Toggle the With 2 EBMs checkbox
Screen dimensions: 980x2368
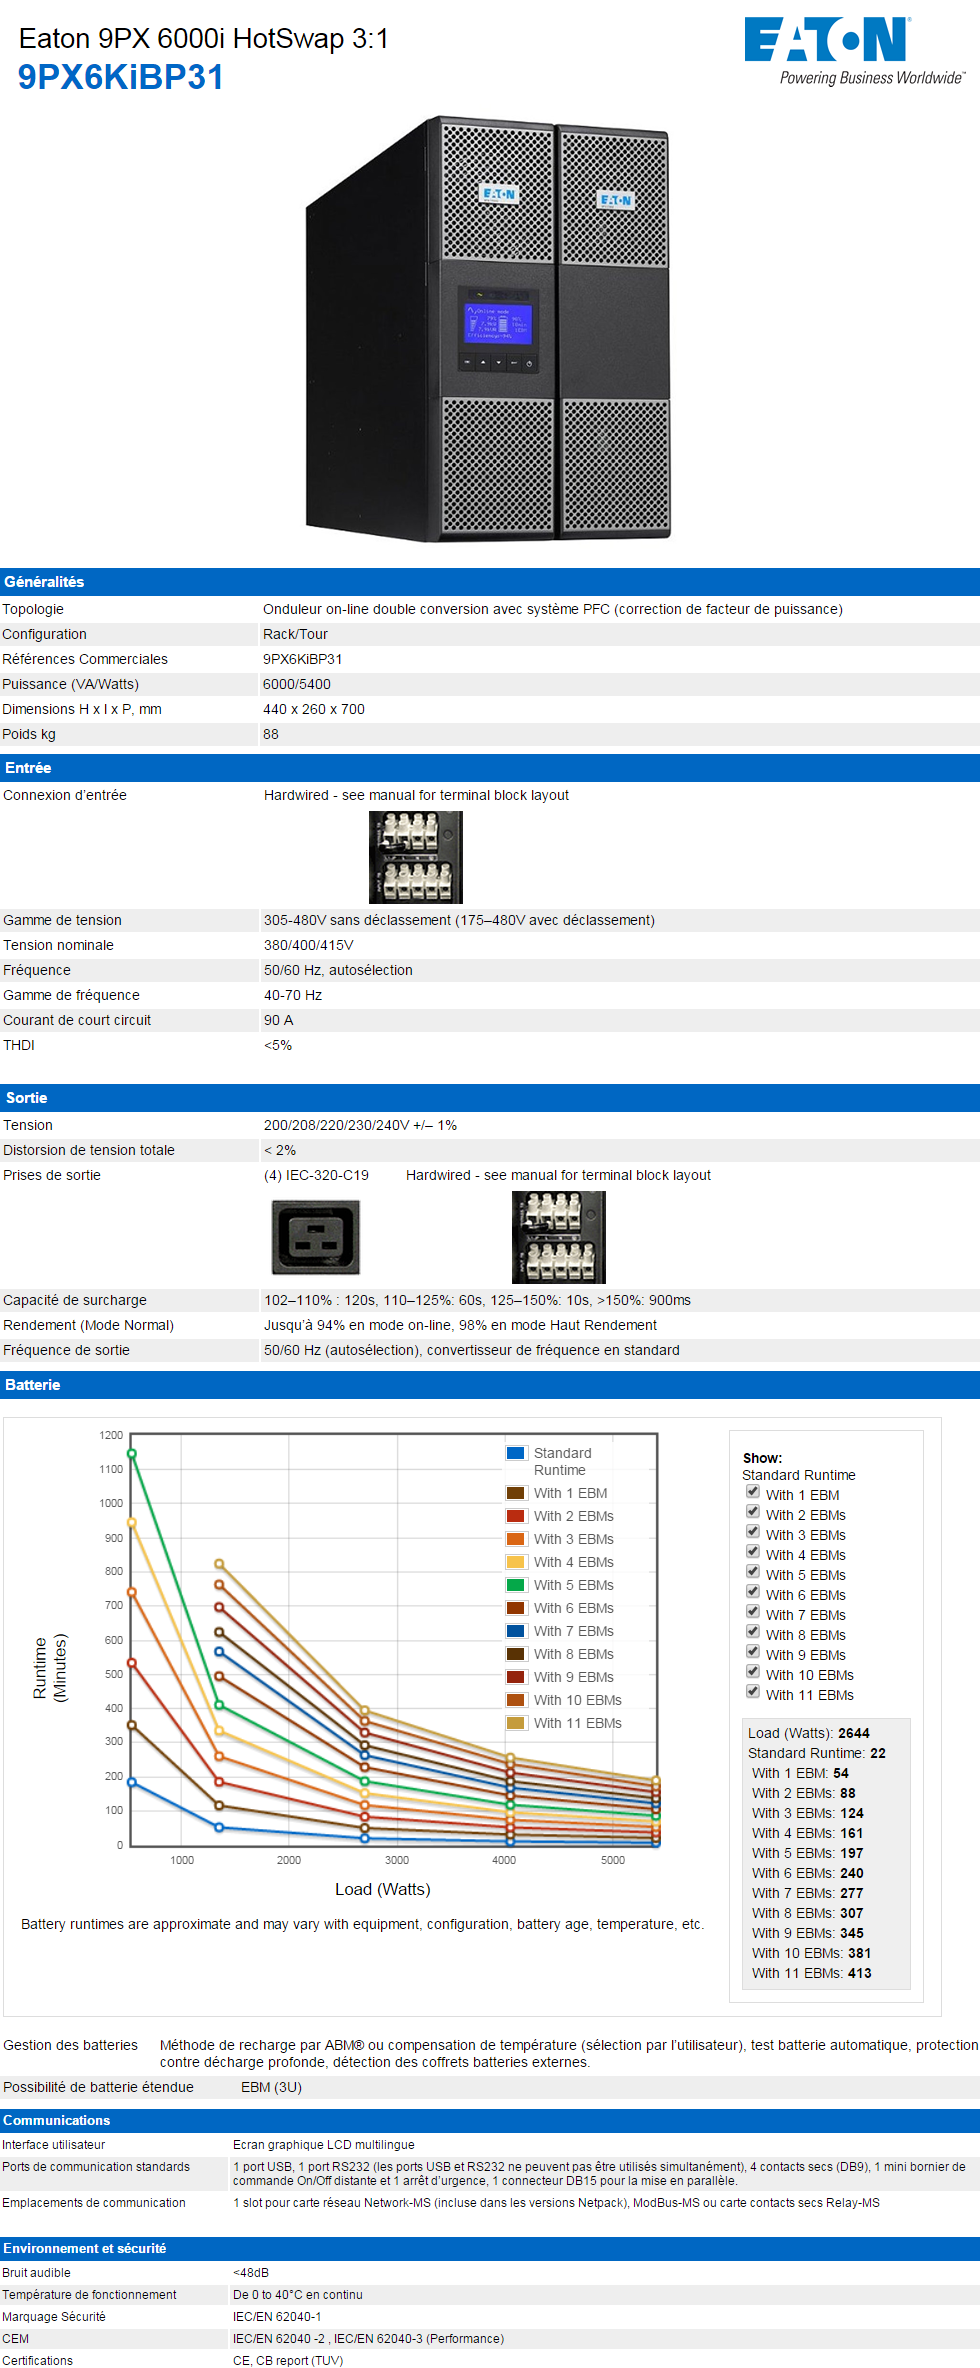click(x=753, y=1512)
